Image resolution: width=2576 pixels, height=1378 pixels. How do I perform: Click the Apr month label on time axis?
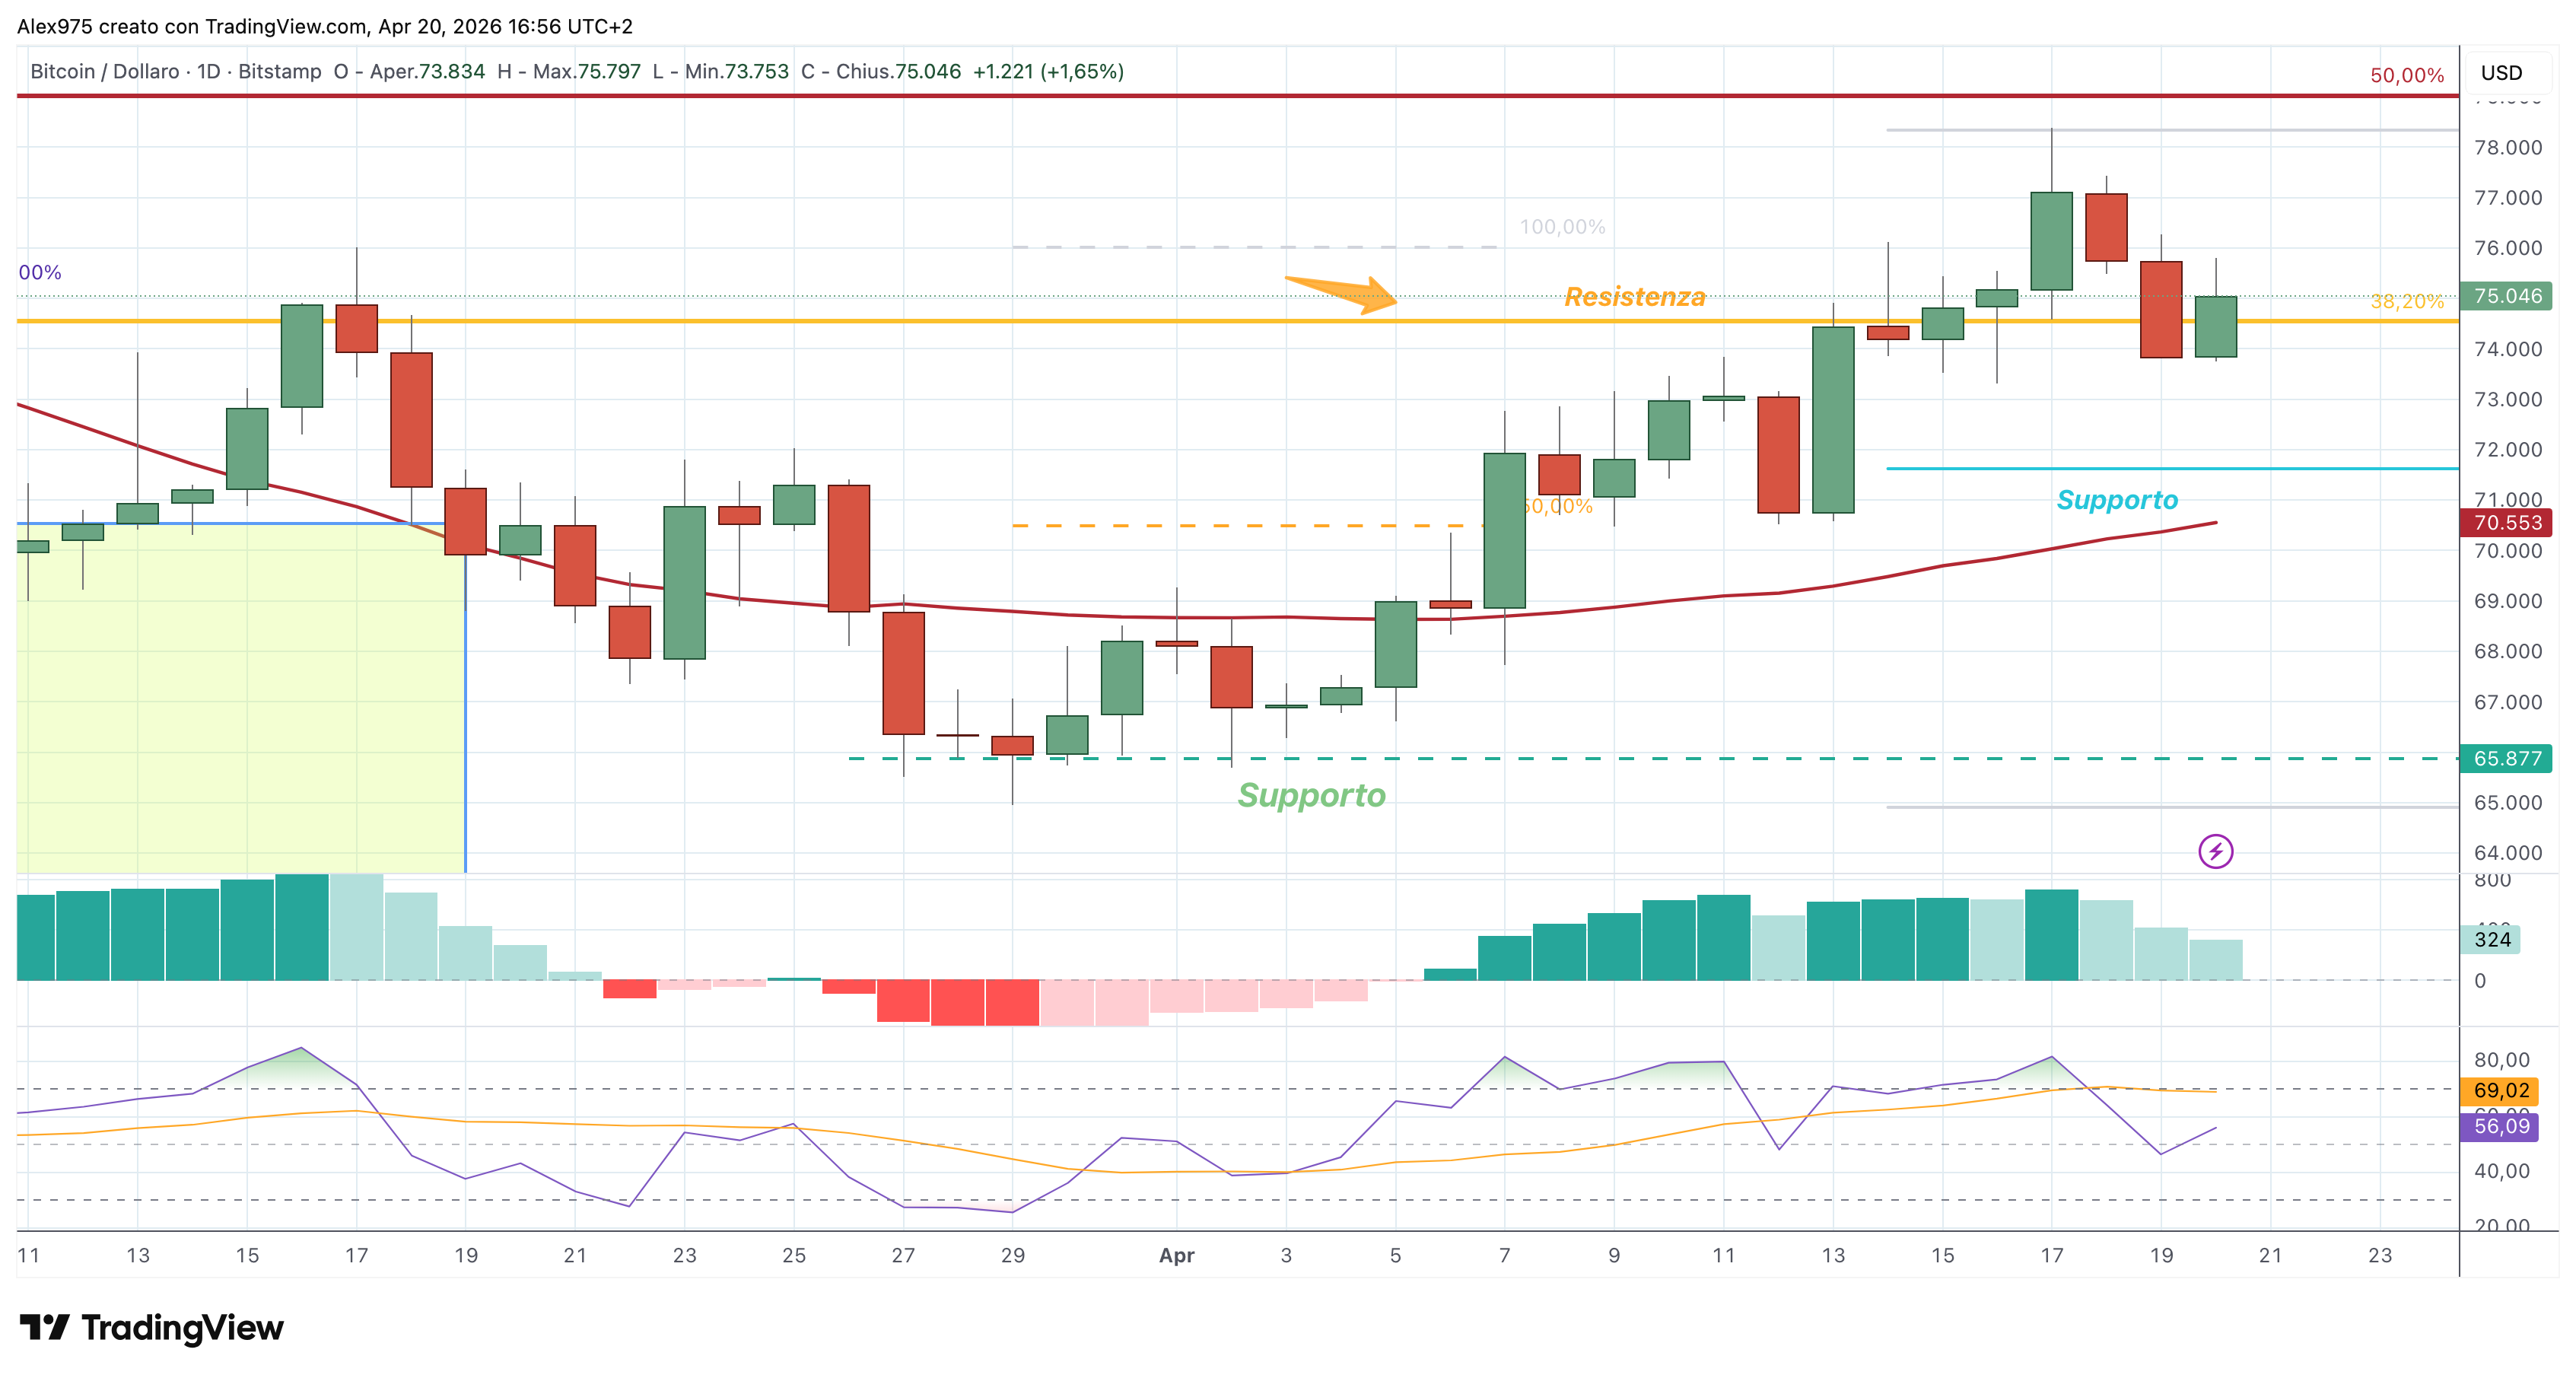1177,1255
